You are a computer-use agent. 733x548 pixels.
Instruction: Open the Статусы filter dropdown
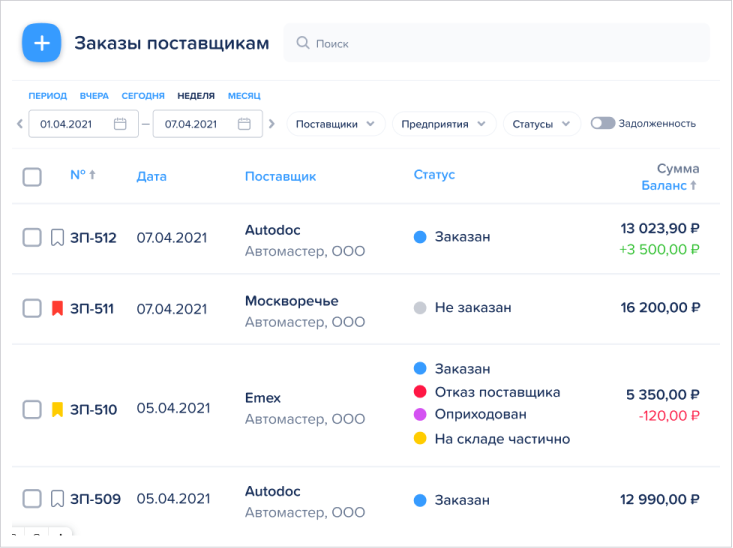(541, 124)
